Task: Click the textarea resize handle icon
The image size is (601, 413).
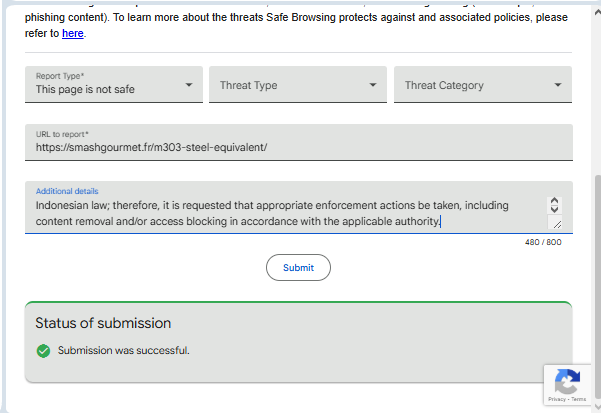Action: (x=557, y=225)
